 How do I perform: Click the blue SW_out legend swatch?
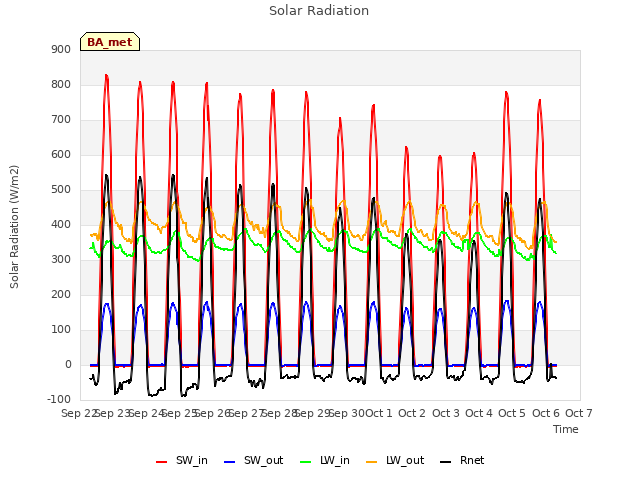tap(230, 462)
